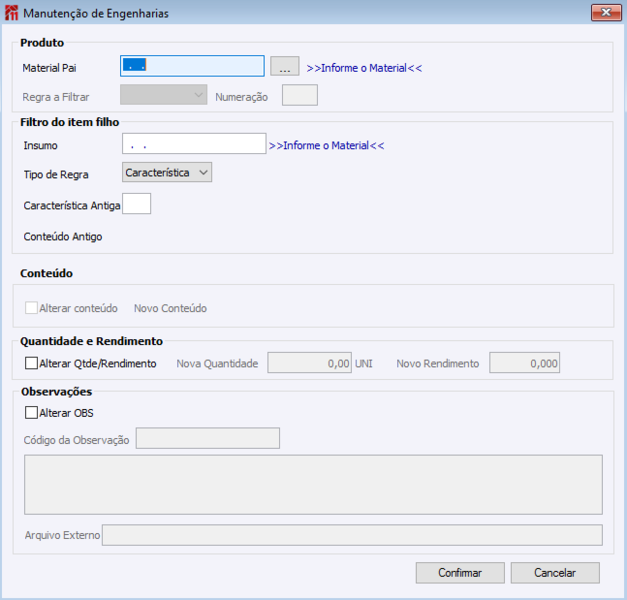Enable the Alterar Qtde/Rendimento checkbox
The height and width of the screenshot is (600, 627).
(x=31, y=363)
